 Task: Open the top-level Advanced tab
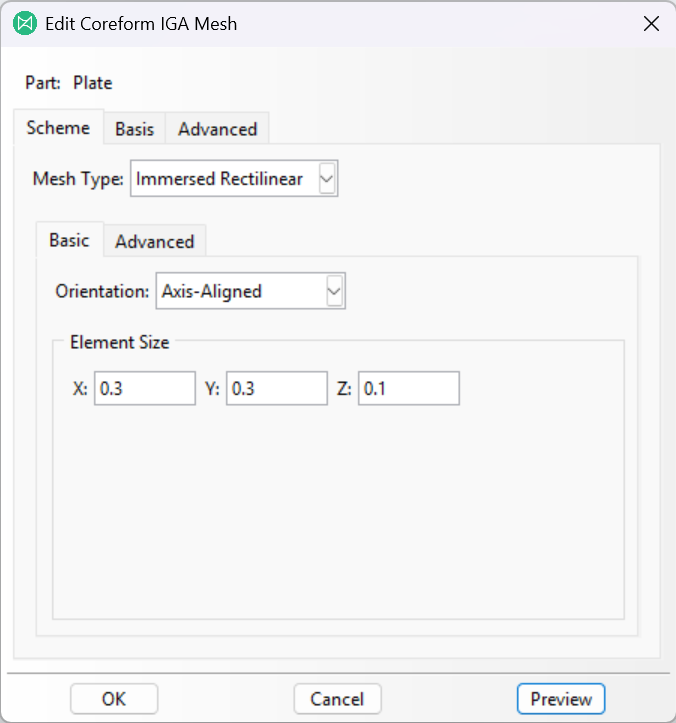[x=217, y=129]
